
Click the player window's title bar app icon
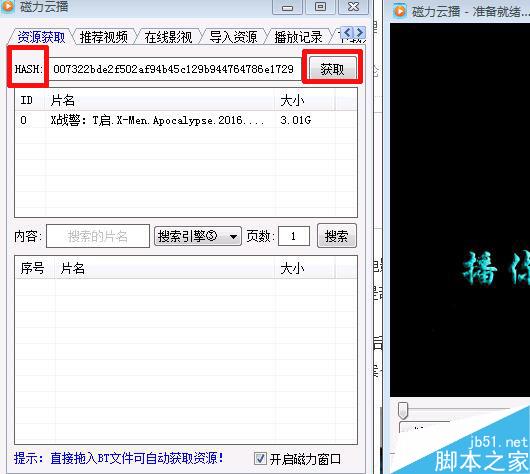(400, 11)
